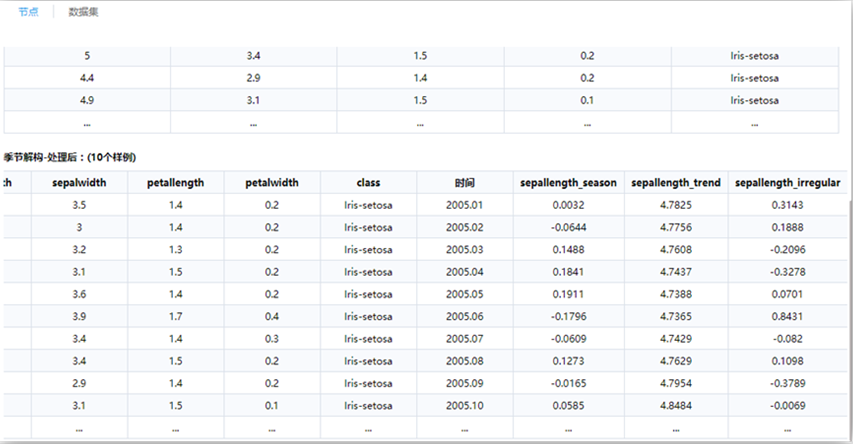853x444 pixels.
Task: Click the 3.9 sepalwidth cell
Action: coord(79,317)
